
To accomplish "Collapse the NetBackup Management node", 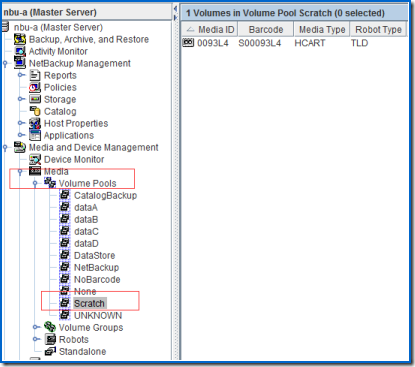I will pyautogui.click(x=5, y=63).
